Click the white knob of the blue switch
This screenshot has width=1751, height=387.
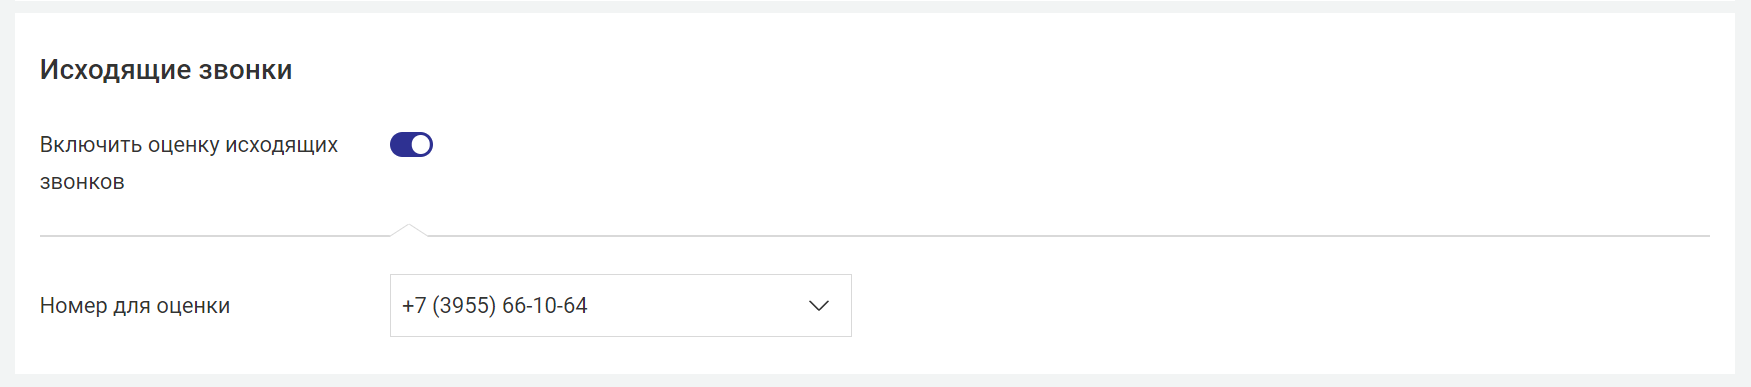421,145
